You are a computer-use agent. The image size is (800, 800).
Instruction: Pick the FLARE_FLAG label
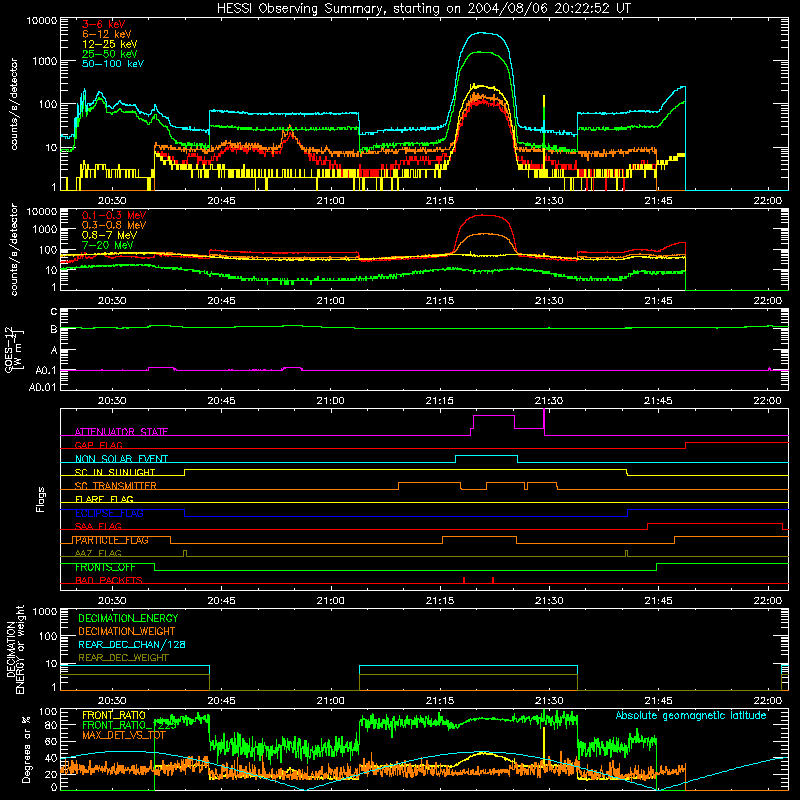pyautogui.click(x=104, y=499)
